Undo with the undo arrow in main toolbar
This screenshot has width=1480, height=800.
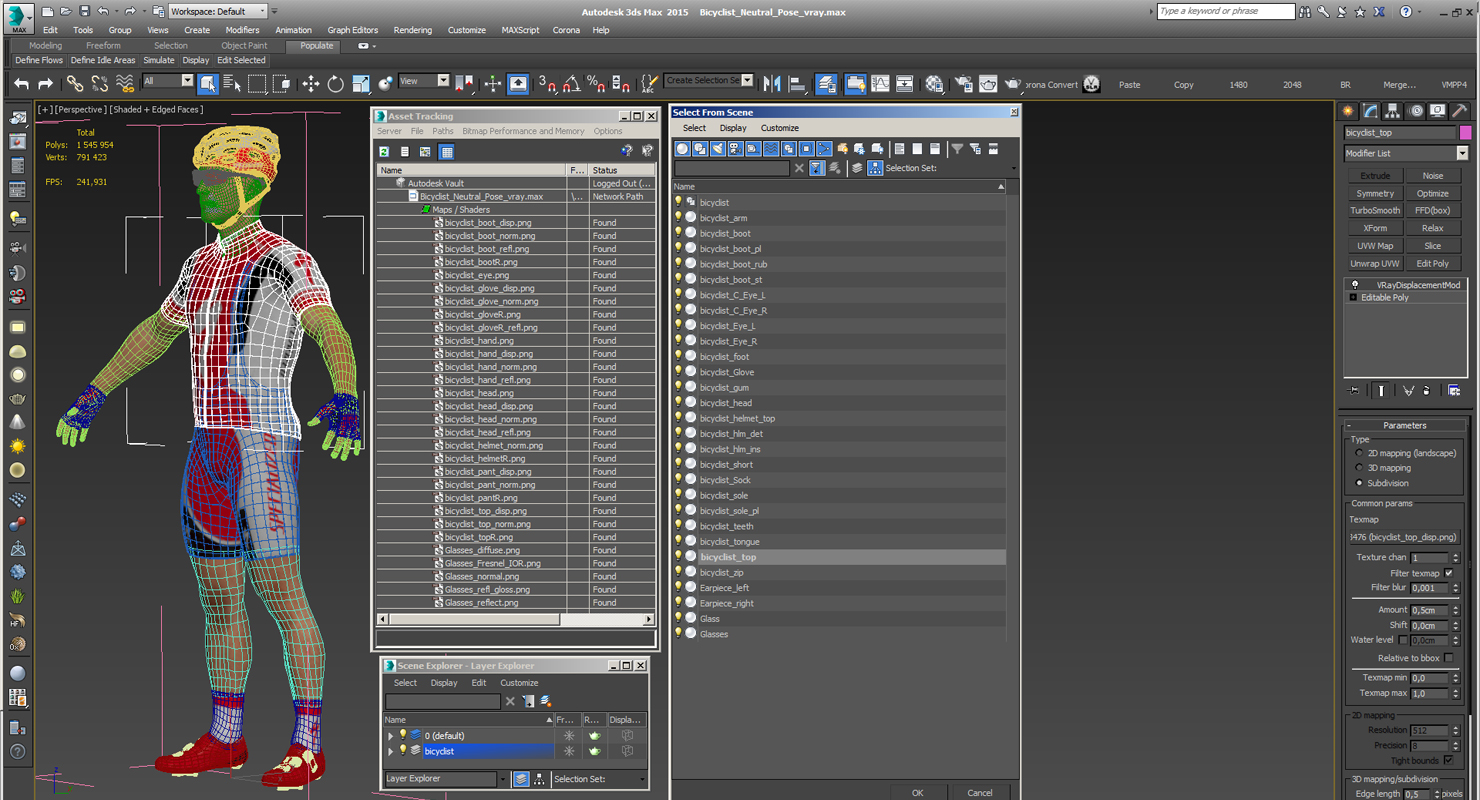pos(21,84)
